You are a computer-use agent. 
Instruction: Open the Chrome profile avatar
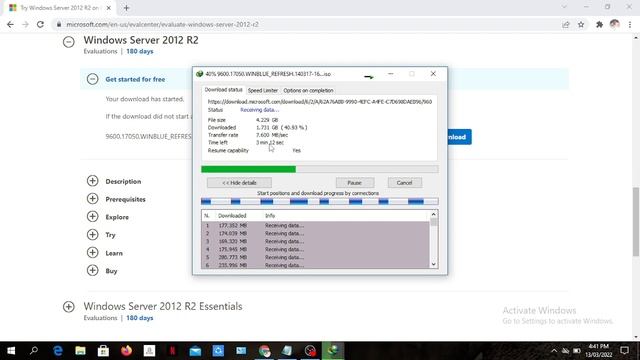[614, 24]
